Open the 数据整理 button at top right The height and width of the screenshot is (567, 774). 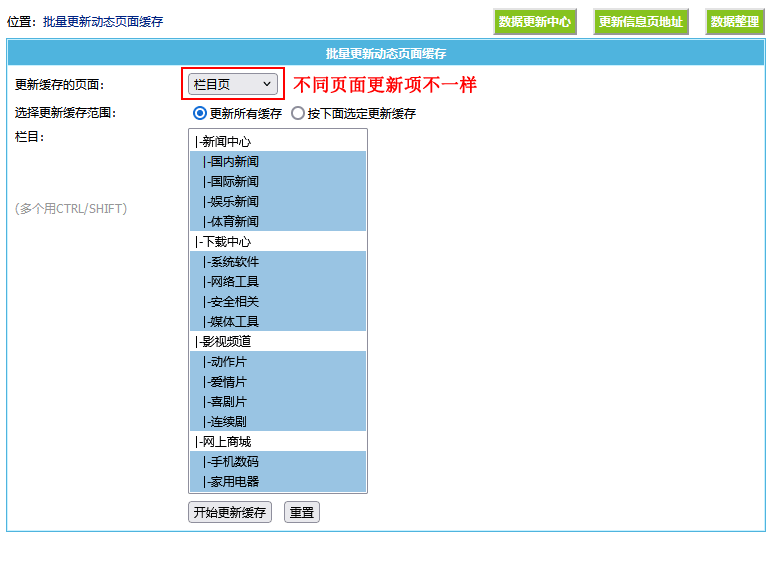[734, 22]
